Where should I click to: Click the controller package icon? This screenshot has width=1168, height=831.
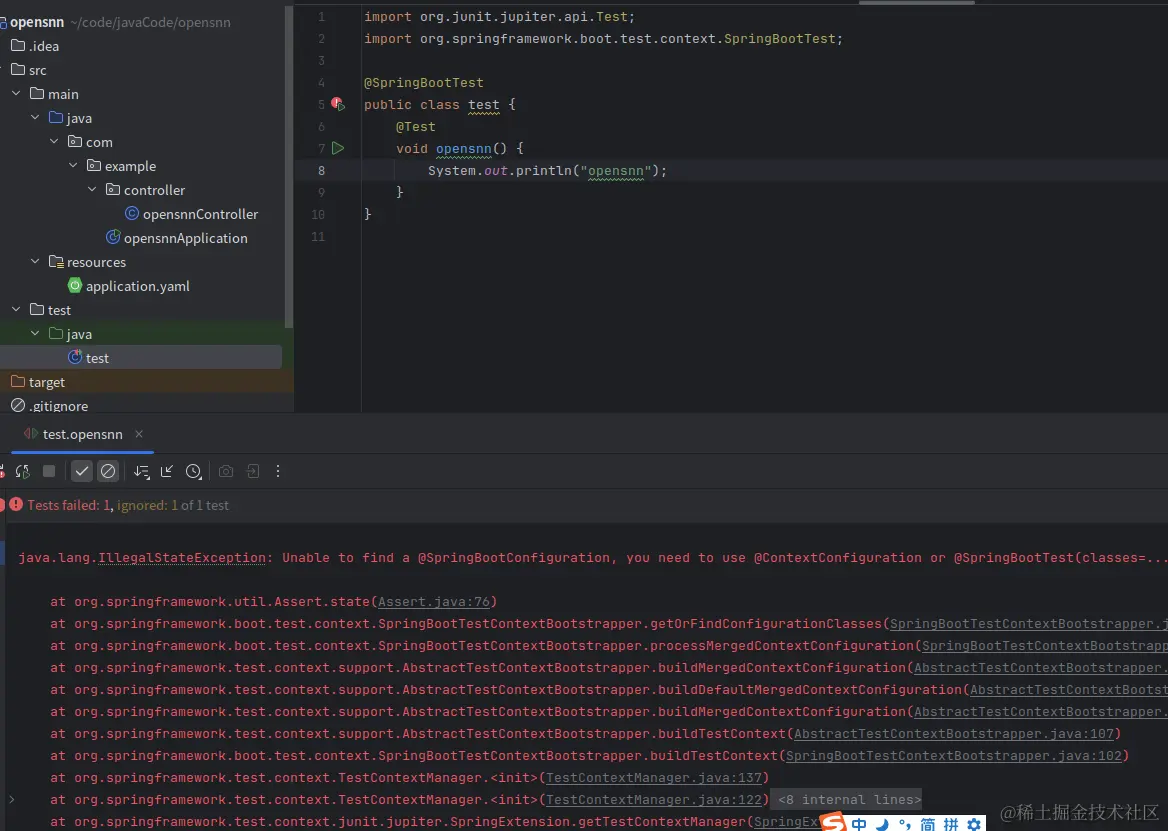click(112, 189)
